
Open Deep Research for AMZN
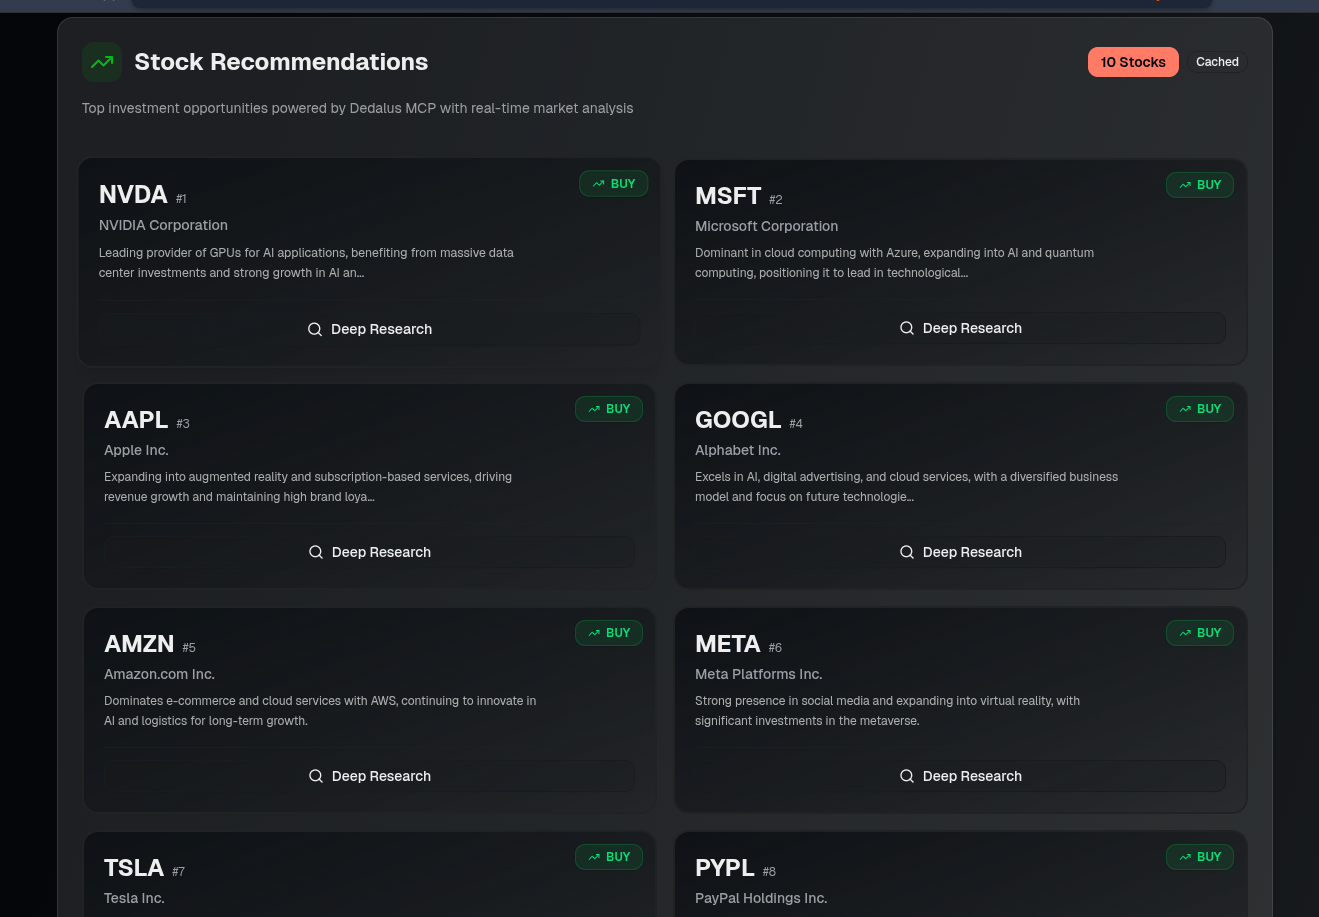[370, 776]
